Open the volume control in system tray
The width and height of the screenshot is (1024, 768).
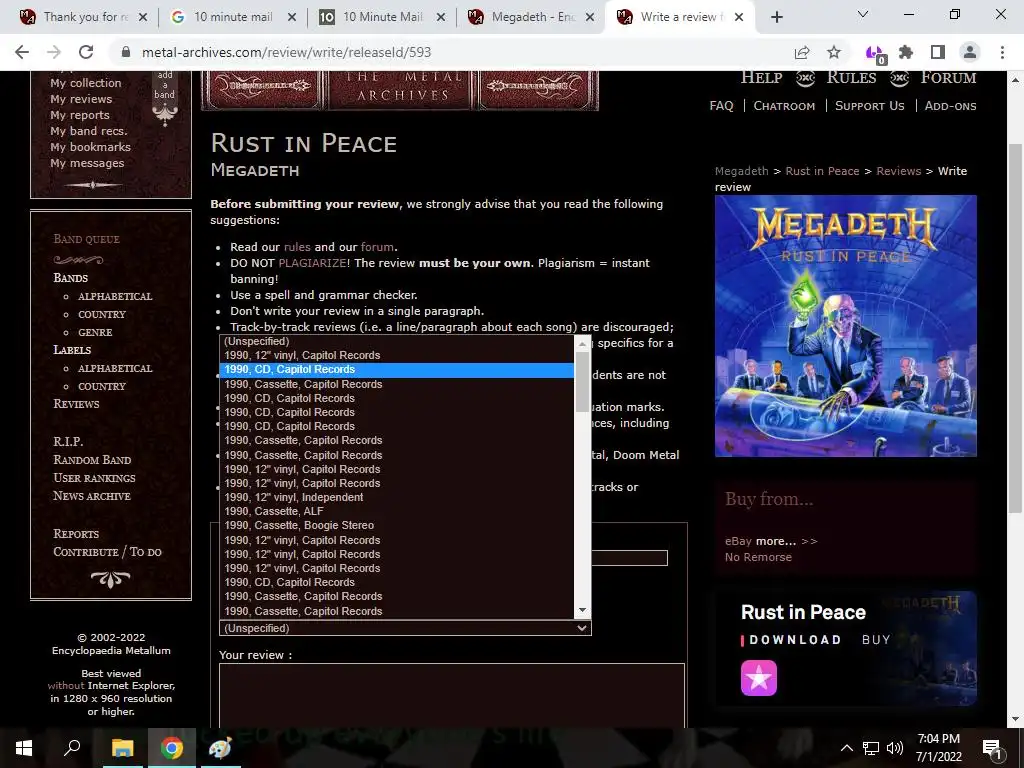click(895, 748)
